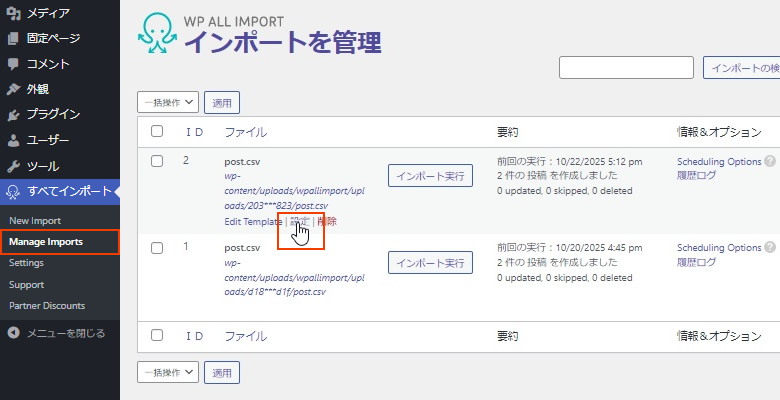Open the Pages (固定ページ) sidebar icon
780x400 pixels.
13,39
